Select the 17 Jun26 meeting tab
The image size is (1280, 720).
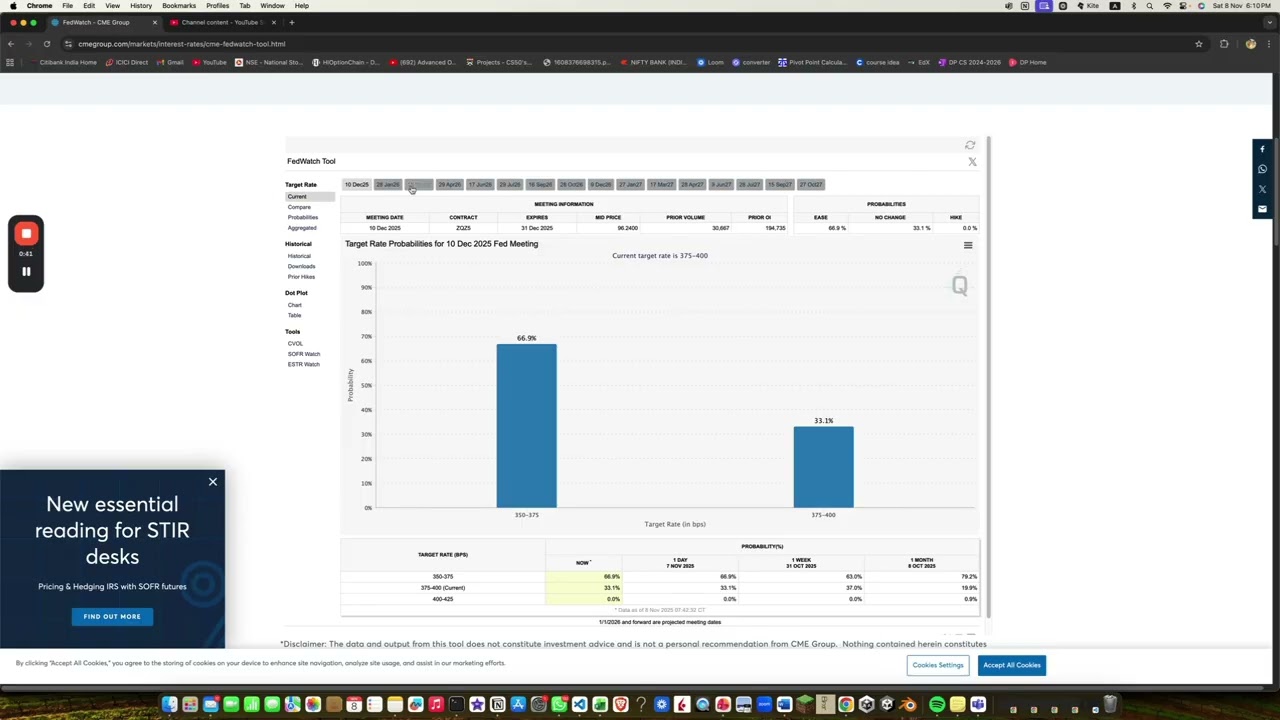pos(480,185)
